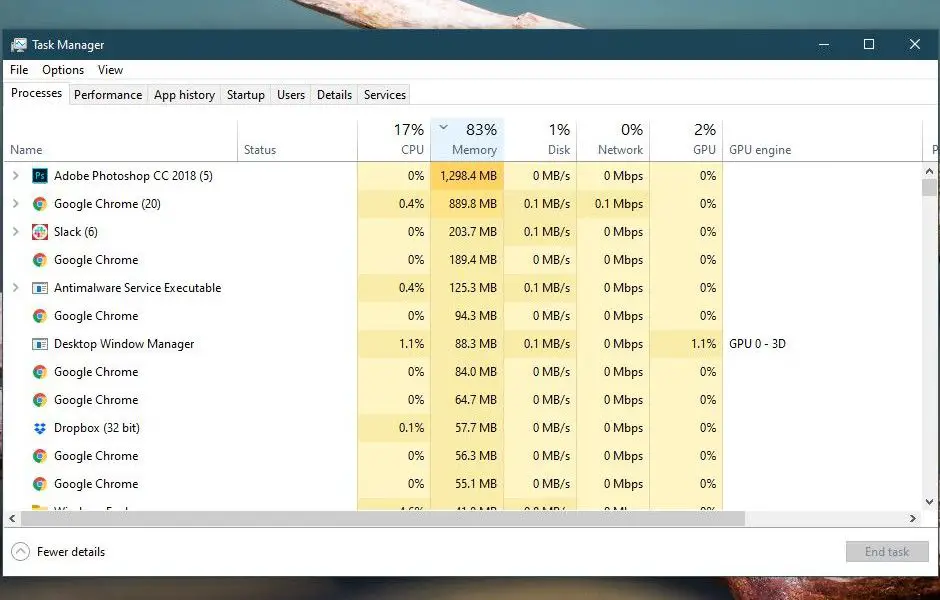Sort by Network column header
Viewport: 940px width, 600px height.
point(613,140)
